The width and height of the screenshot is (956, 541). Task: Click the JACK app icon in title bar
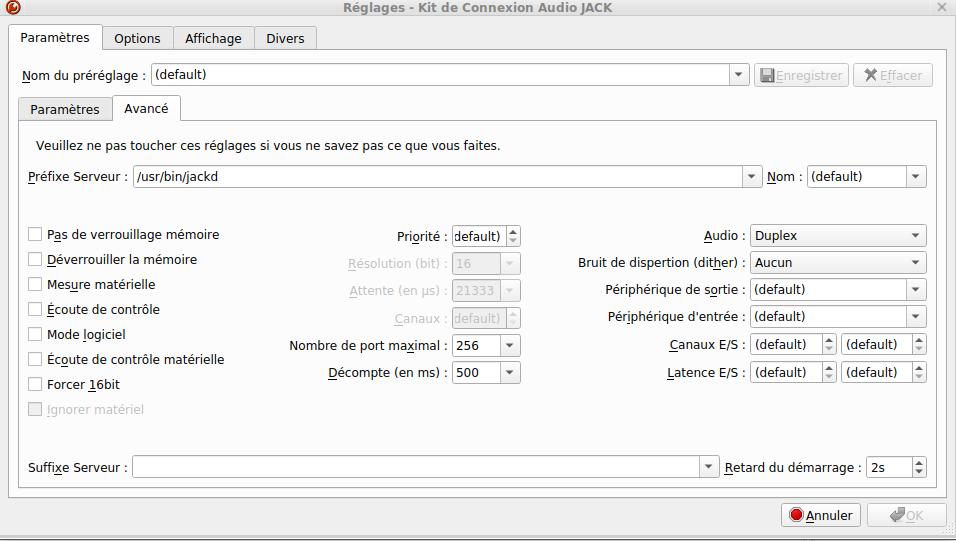(12, 7)
